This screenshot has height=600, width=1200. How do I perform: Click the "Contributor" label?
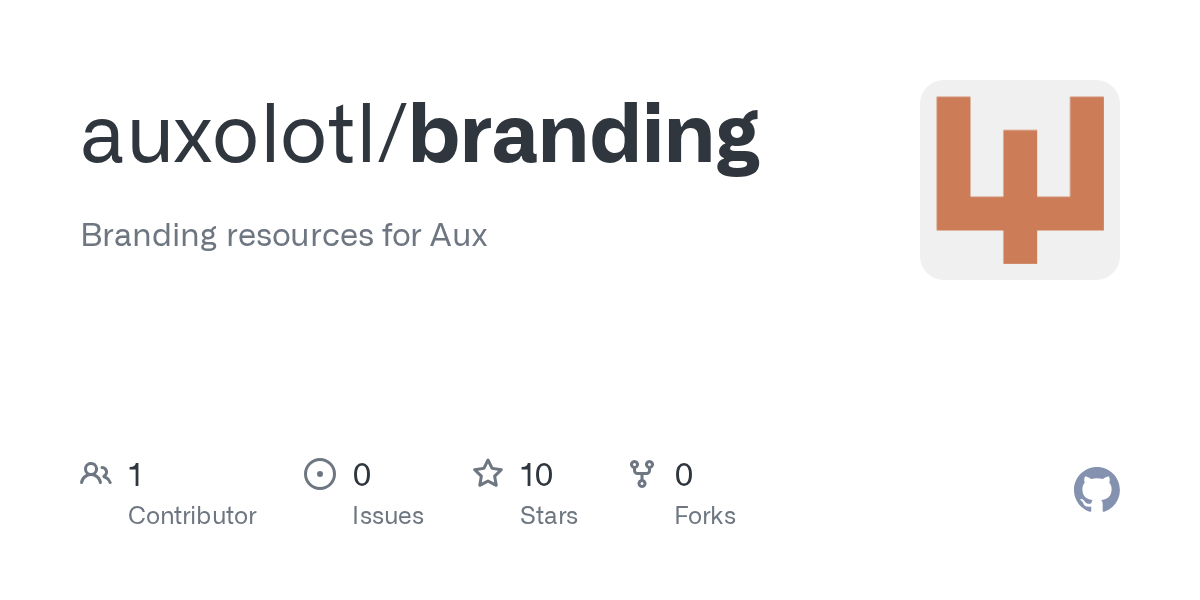coord(192,516)
